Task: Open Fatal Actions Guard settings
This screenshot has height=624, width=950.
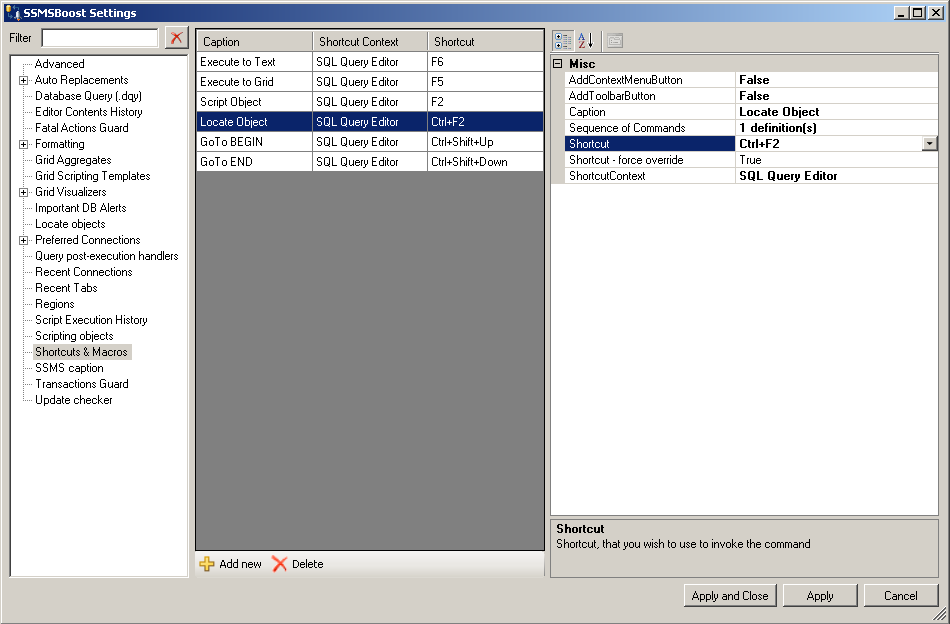Action: click(x=82, y=128)
